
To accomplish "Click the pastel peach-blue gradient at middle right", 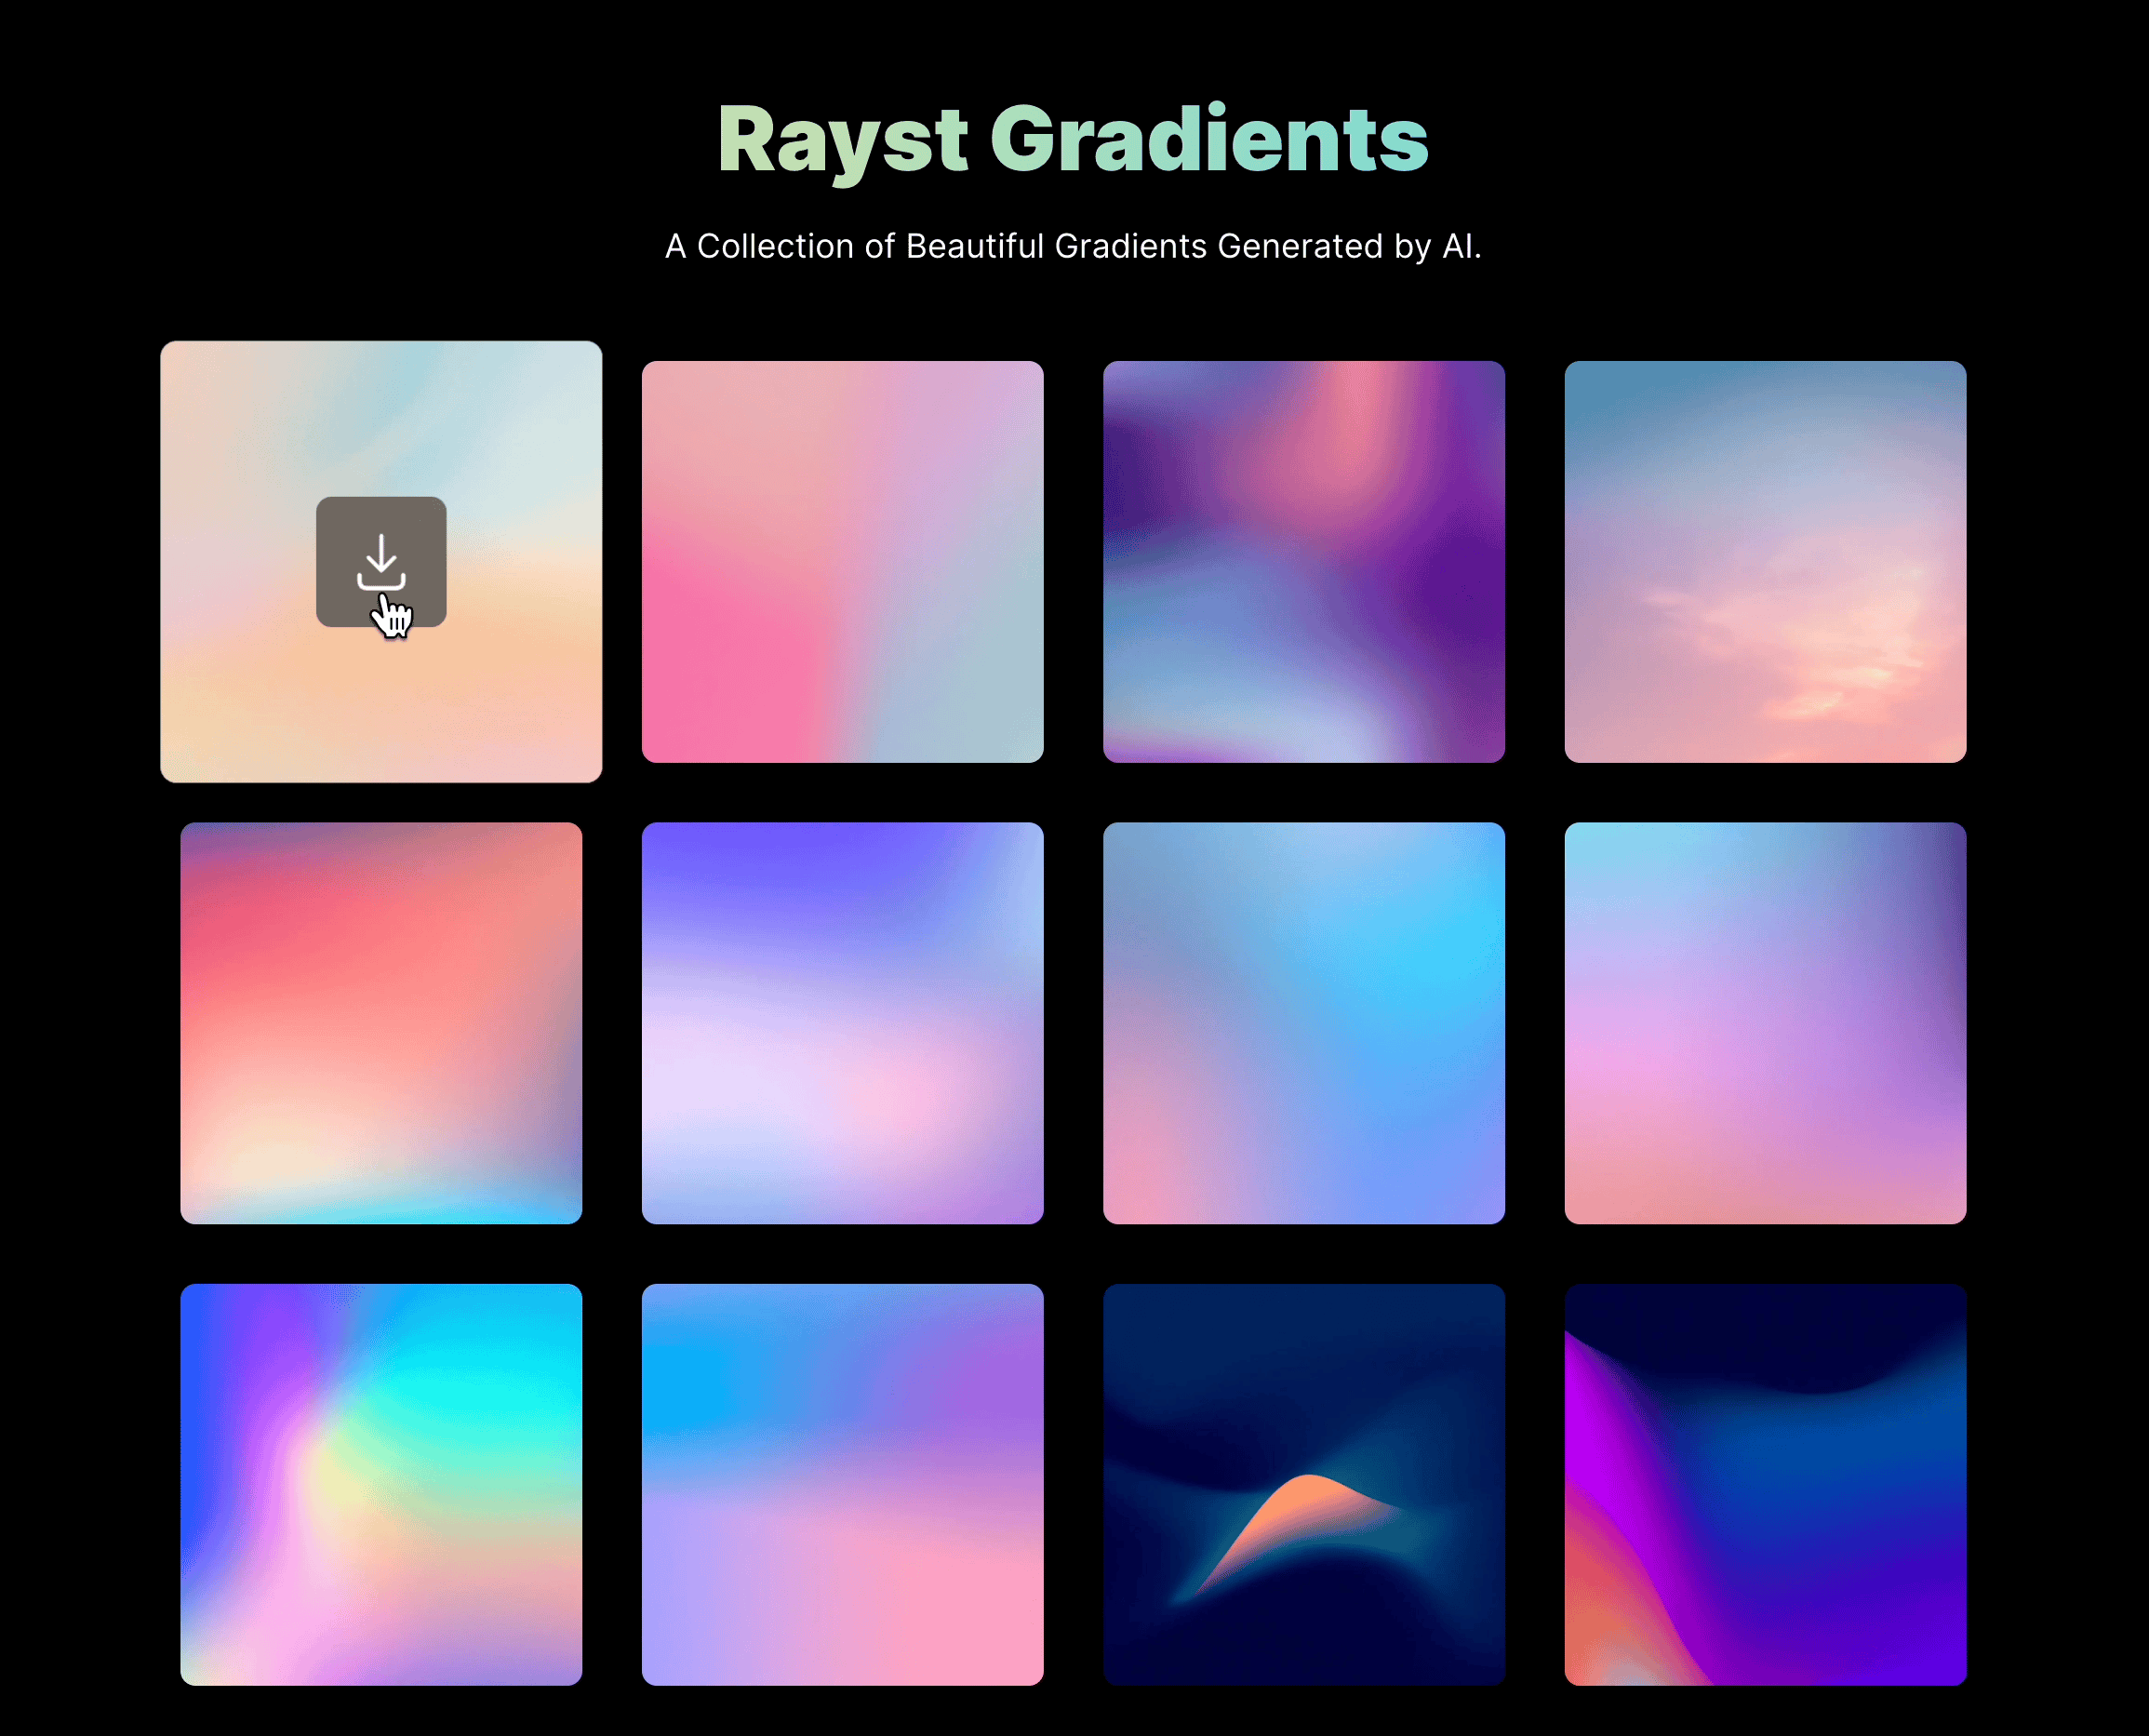I will click(1765, 1023).
